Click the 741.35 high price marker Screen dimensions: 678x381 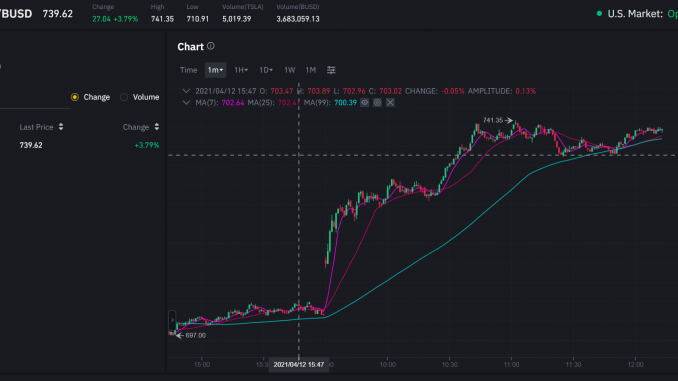click(x=497, y=120)
